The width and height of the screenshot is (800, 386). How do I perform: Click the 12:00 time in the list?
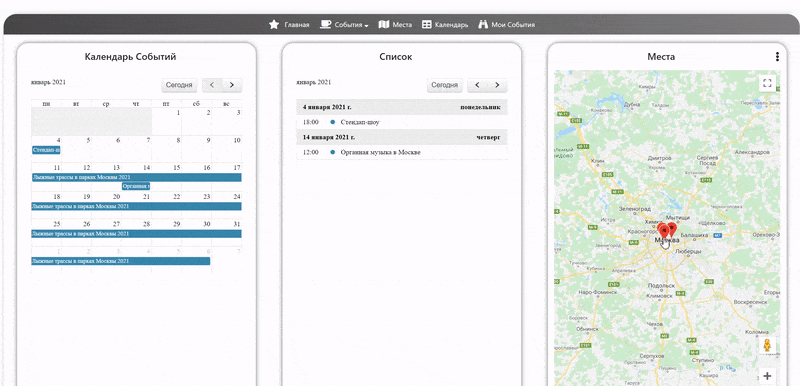310,152
